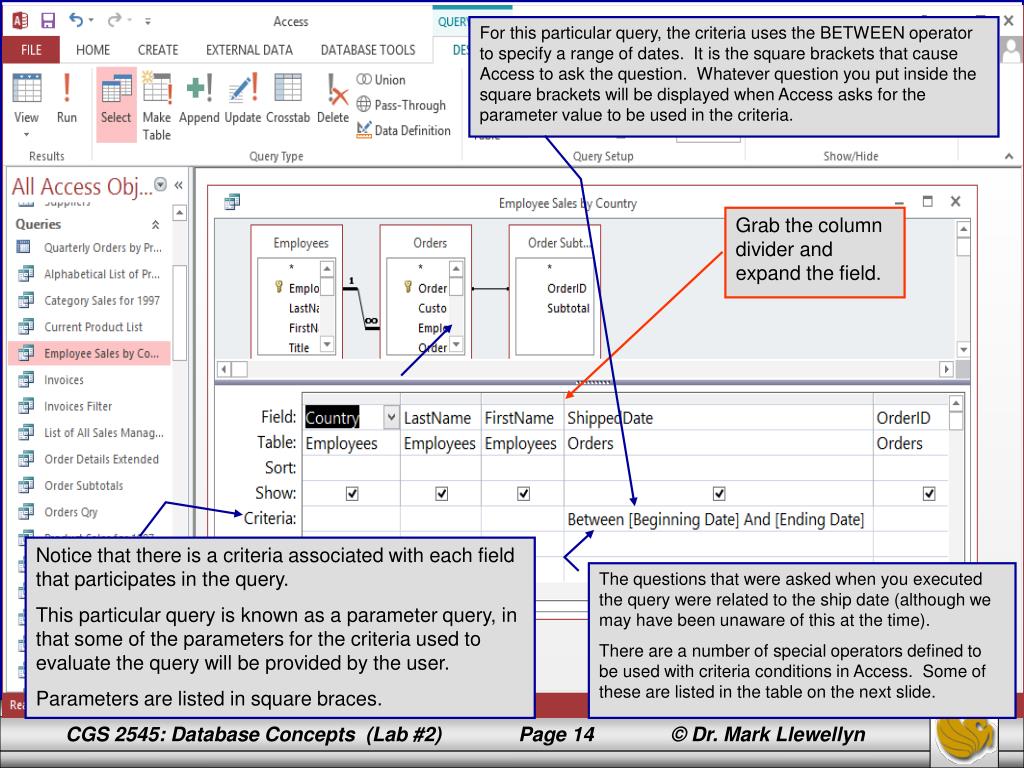Click scroll-down arrow of Employees field list
Image resolution: width=1024 pixels, height=768 pixels.
pyautogui.click(x=327, y=344)
